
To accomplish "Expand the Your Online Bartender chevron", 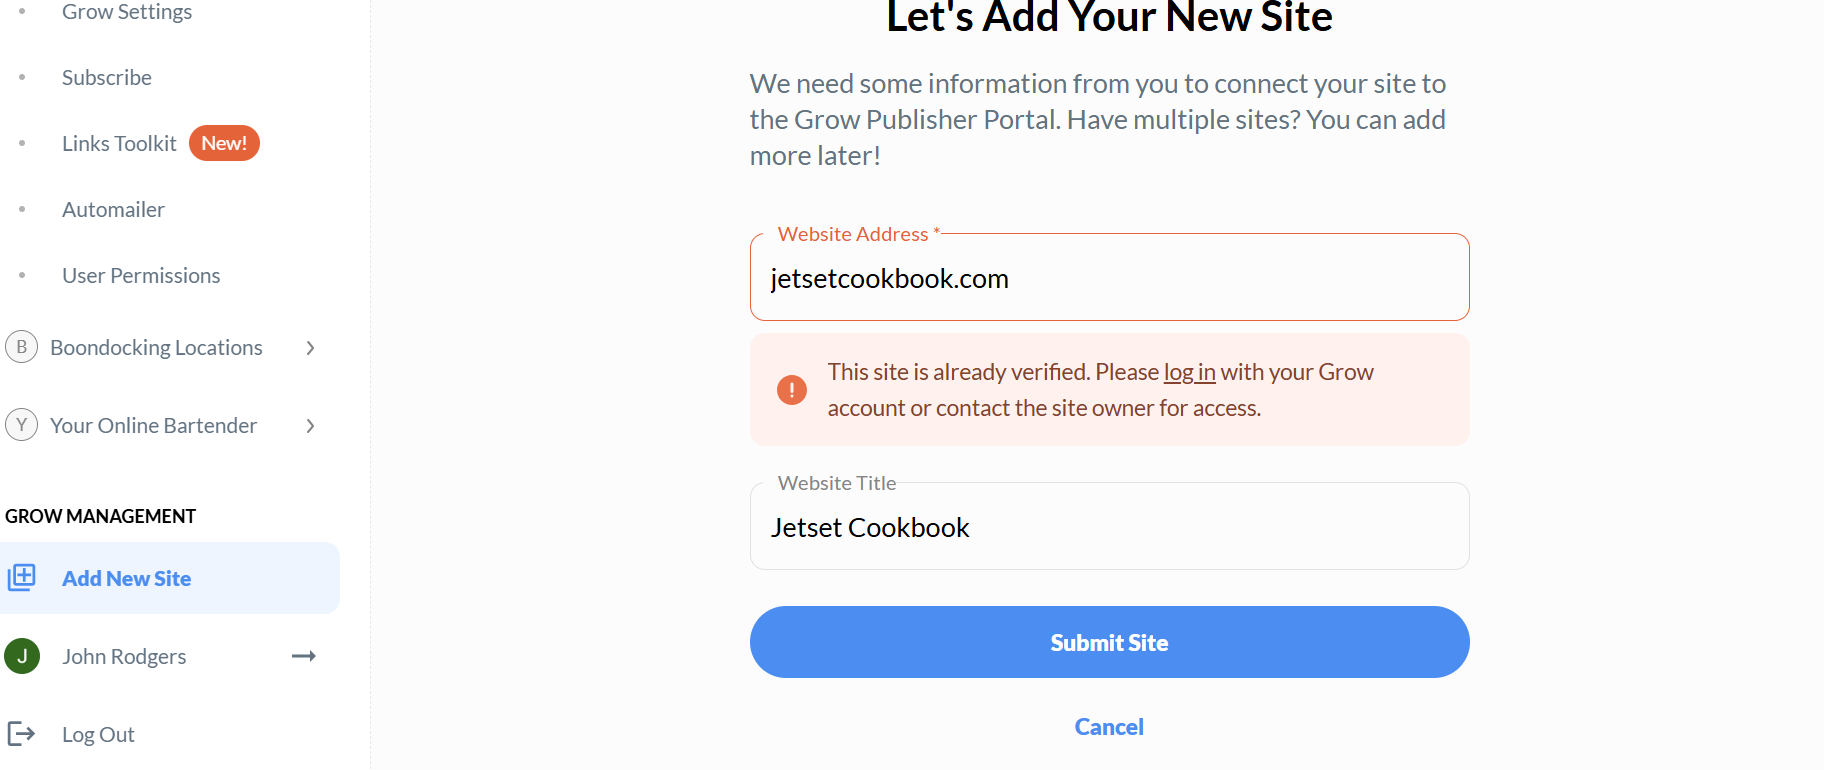I will click(x=311, y=426).
